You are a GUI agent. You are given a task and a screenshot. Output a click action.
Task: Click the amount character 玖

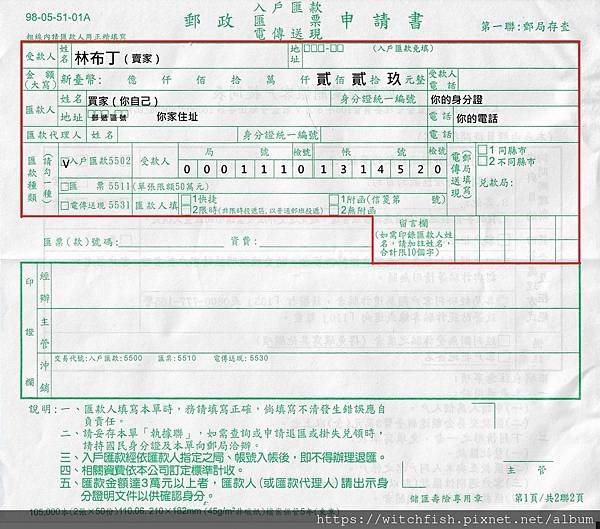click(394, 79)
